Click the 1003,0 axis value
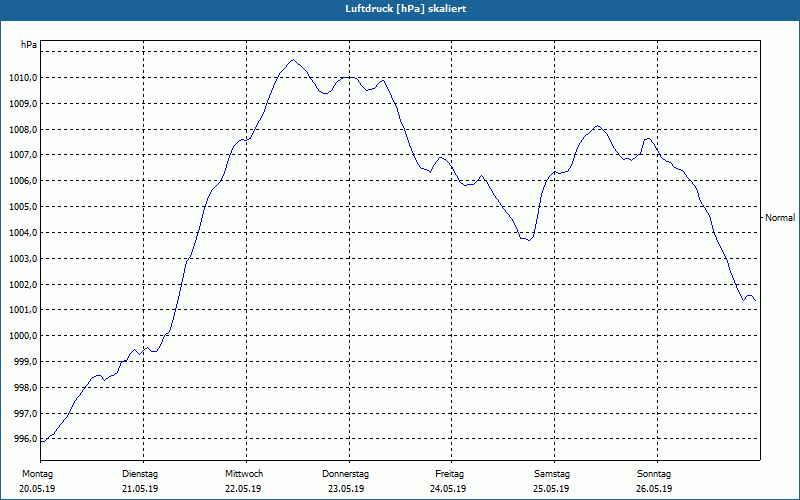Image resolution: width=800 pixels, height=500 pixels. [x=23, y=259]
